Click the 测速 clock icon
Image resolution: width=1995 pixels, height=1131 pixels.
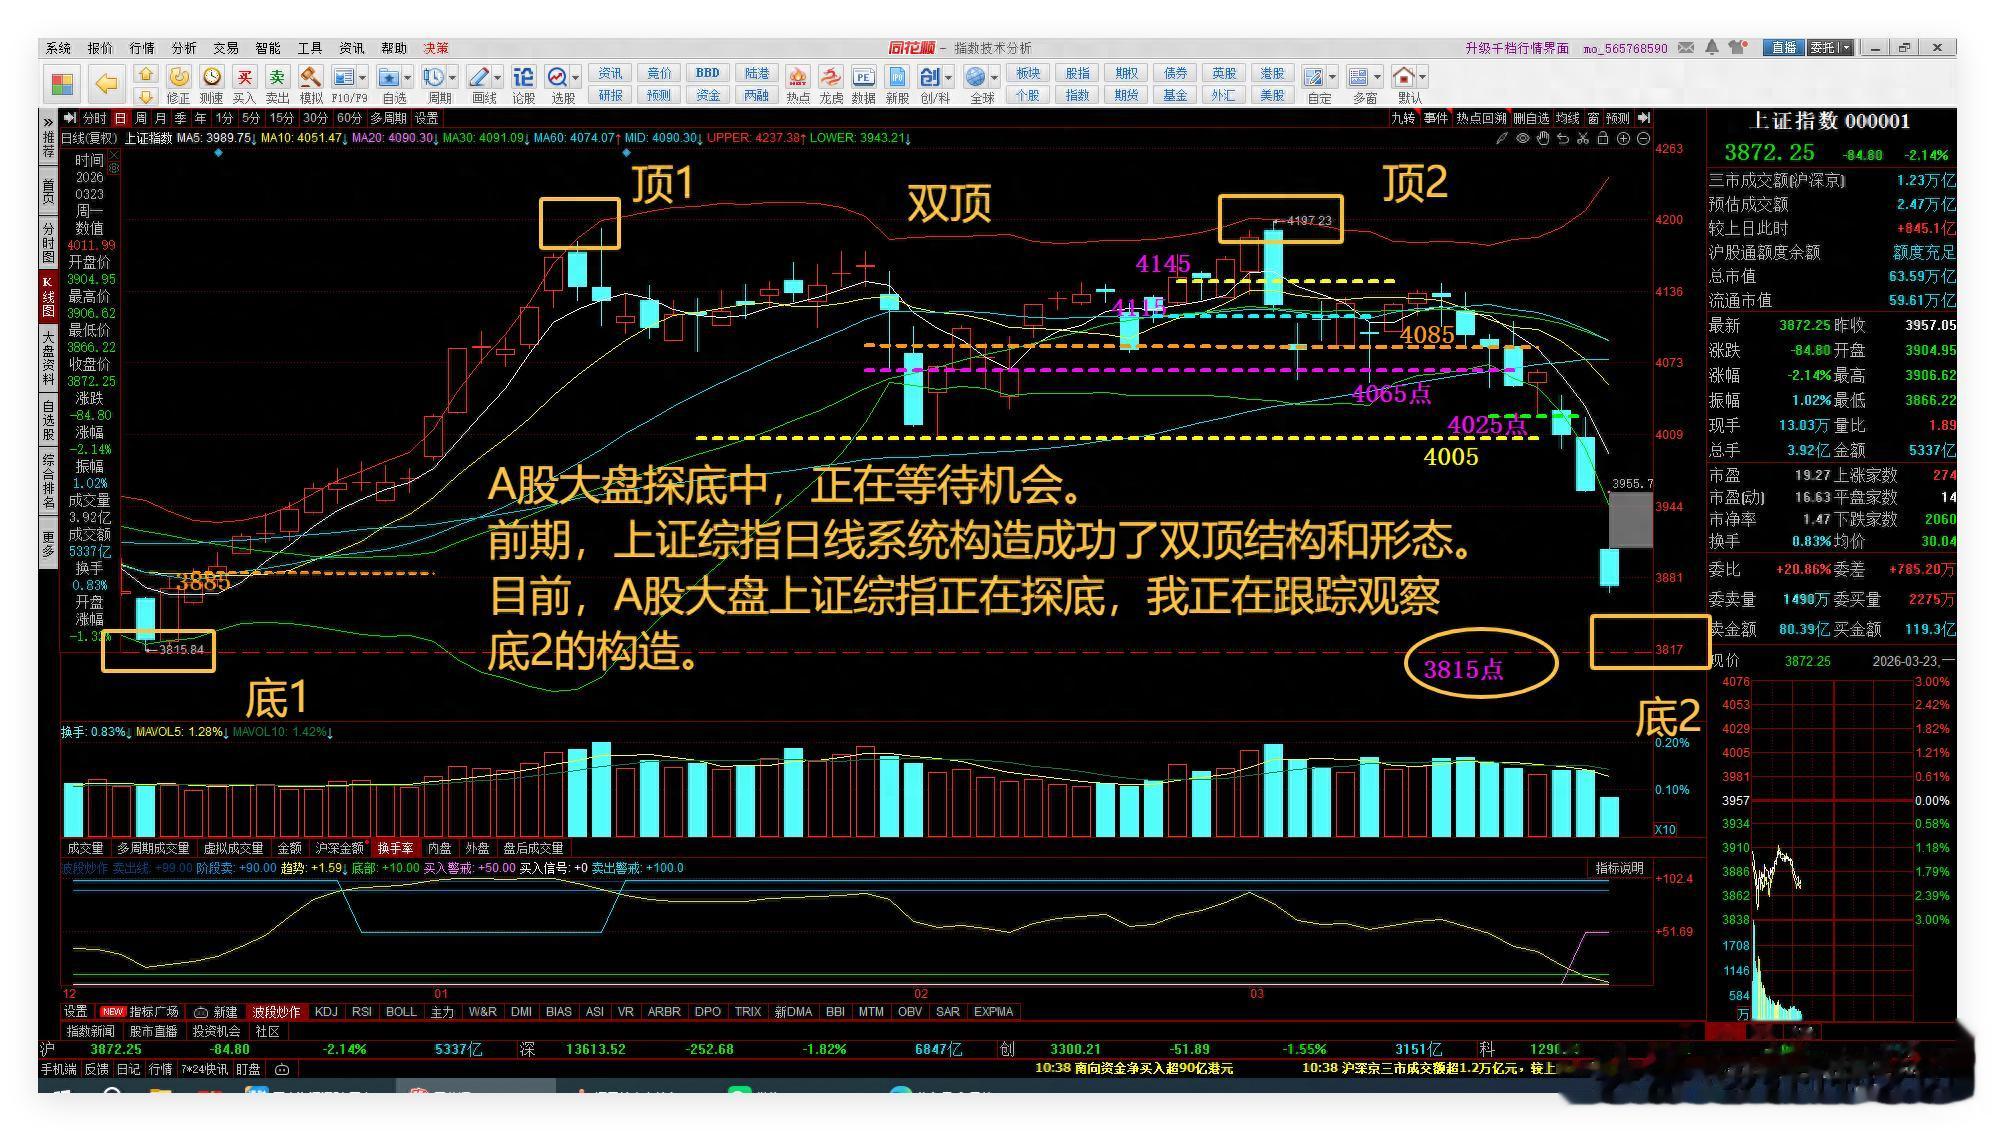[211, 78]
